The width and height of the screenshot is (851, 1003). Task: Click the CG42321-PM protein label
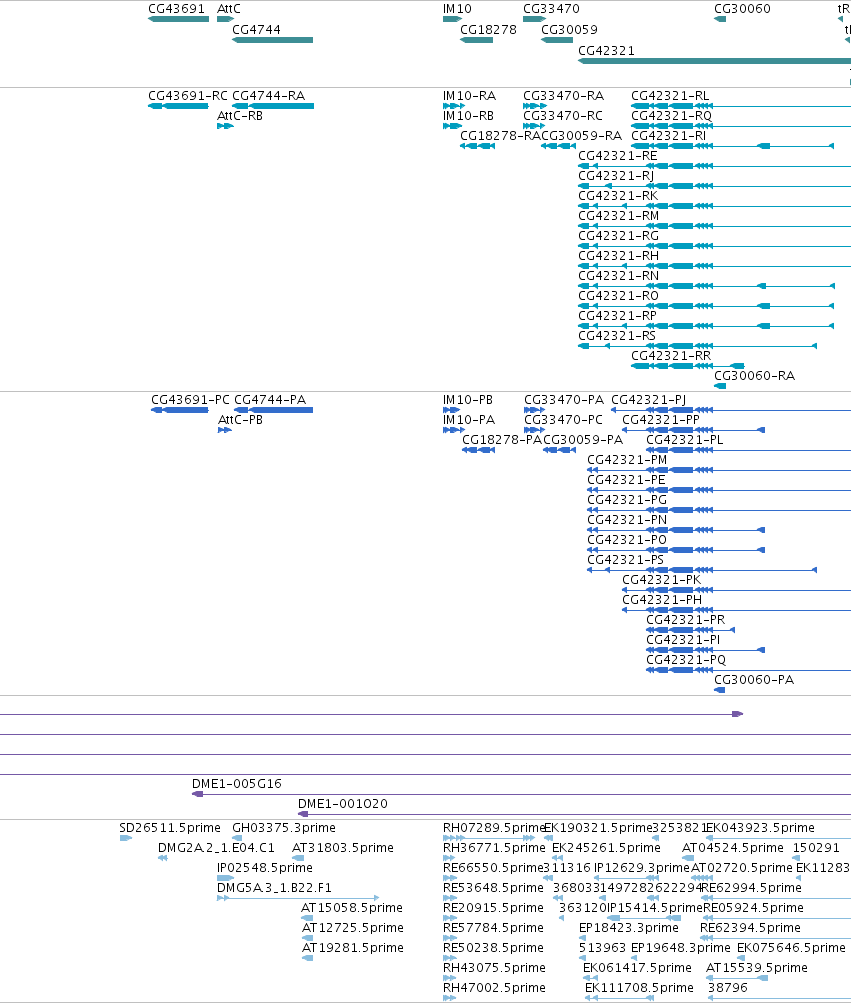coord(627,460)
